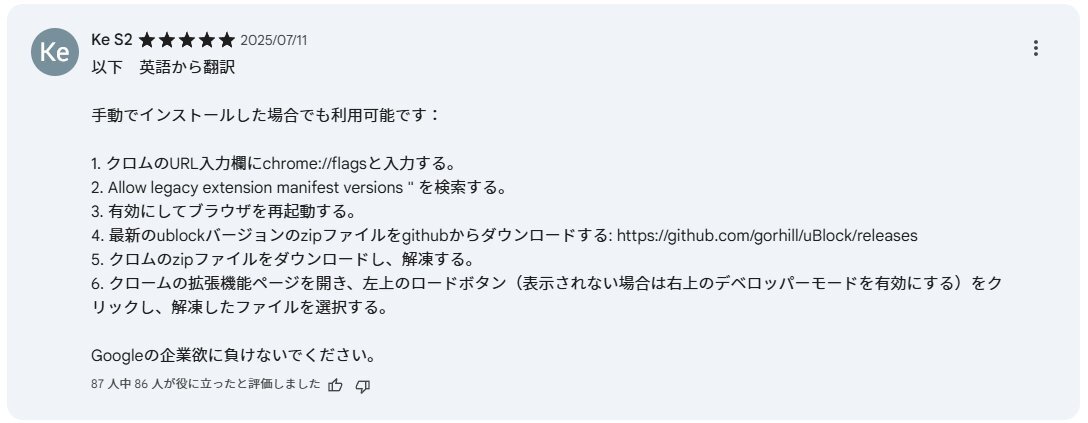Click the step 3 browser restart line

[232, 212]
